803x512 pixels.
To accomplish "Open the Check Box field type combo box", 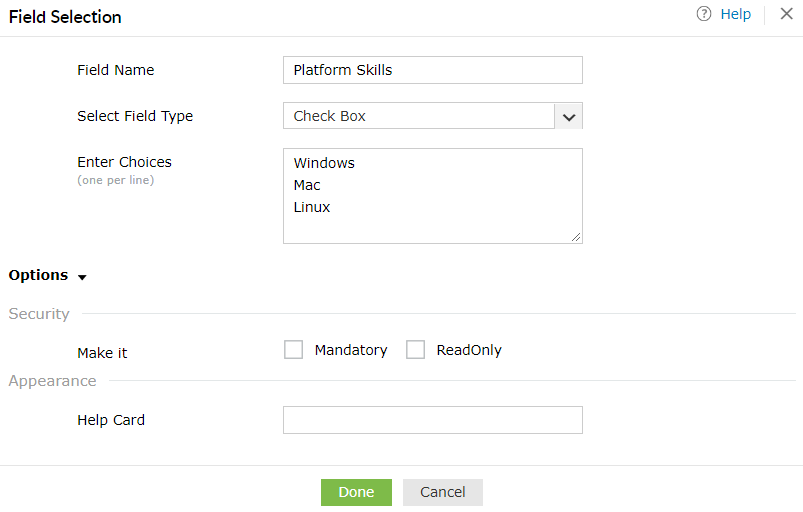I will (419, 116).
